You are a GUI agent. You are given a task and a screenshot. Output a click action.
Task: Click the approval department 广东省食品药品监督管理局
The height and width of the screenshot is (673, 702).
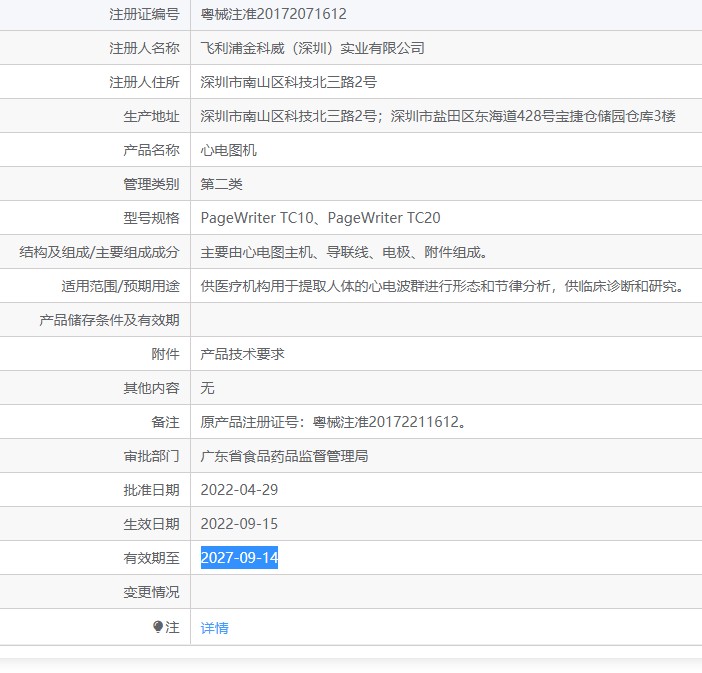pyautogui.click(x=284, y=456)
